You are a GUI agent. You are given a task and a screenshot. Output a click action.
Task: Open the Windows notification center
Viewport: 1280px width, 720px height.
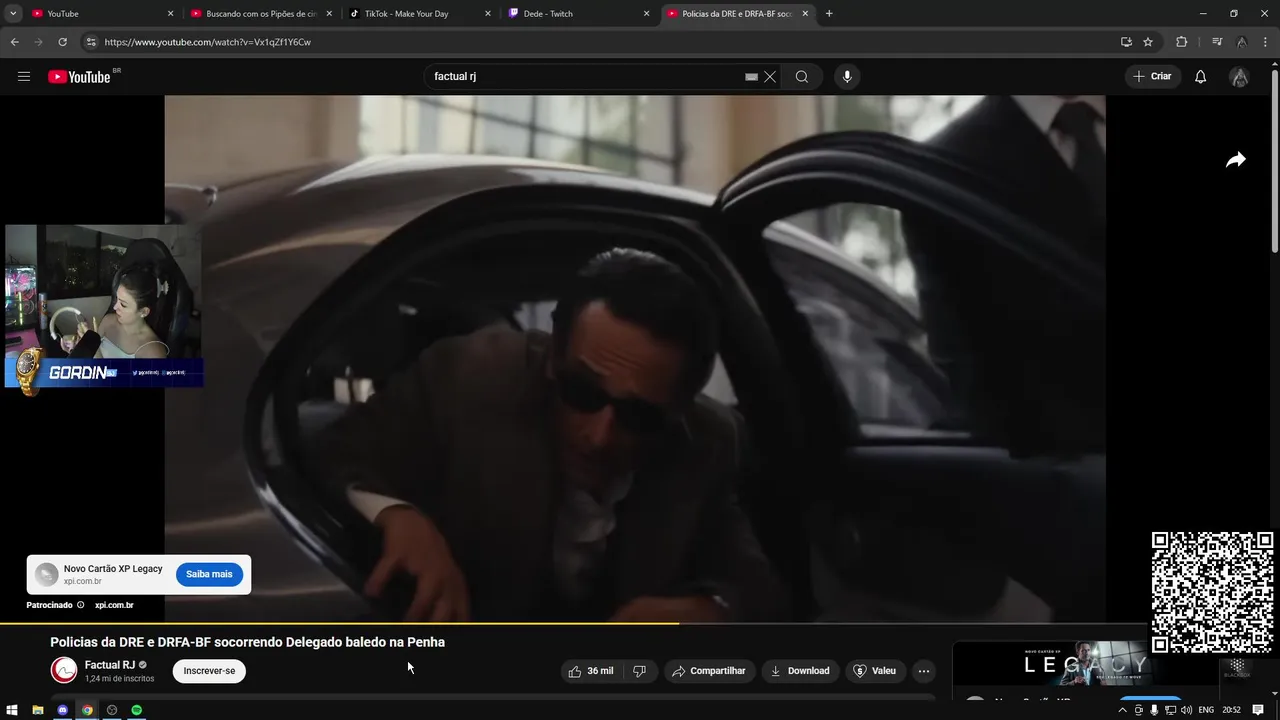point(1258,710)
